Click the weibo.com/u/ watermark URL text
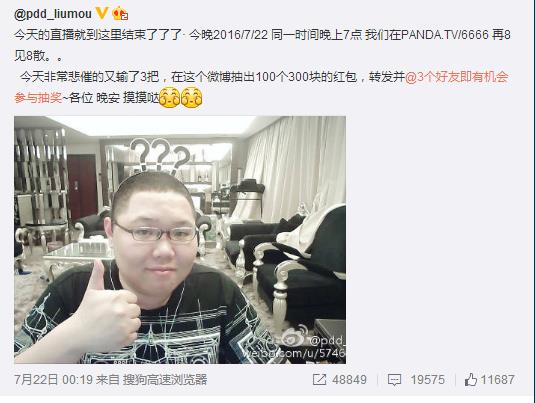The width and height of the screenshot is (535, 403). coord(294,353)
